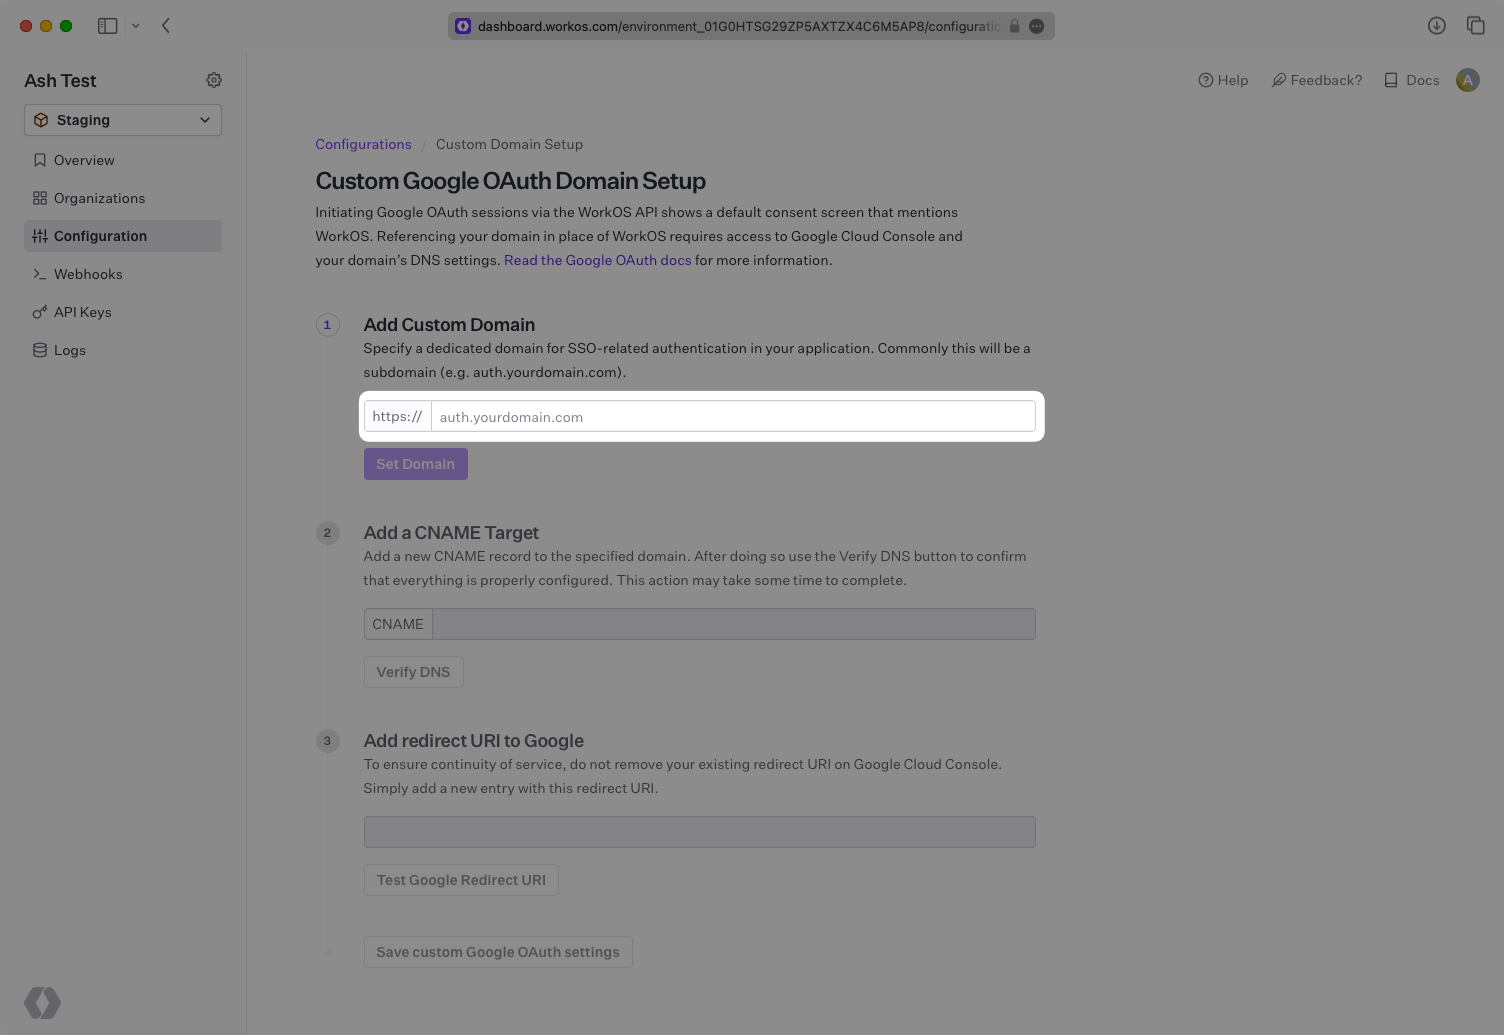
Task: Open the API Keys section
Action: [x=83, y=312]
